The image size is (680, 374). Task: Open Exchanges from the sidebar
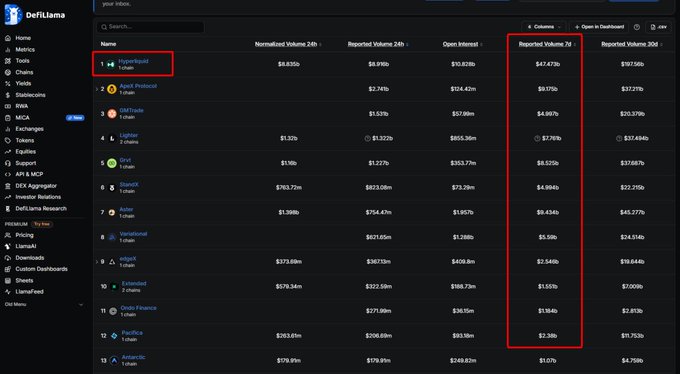click(29, 129)
